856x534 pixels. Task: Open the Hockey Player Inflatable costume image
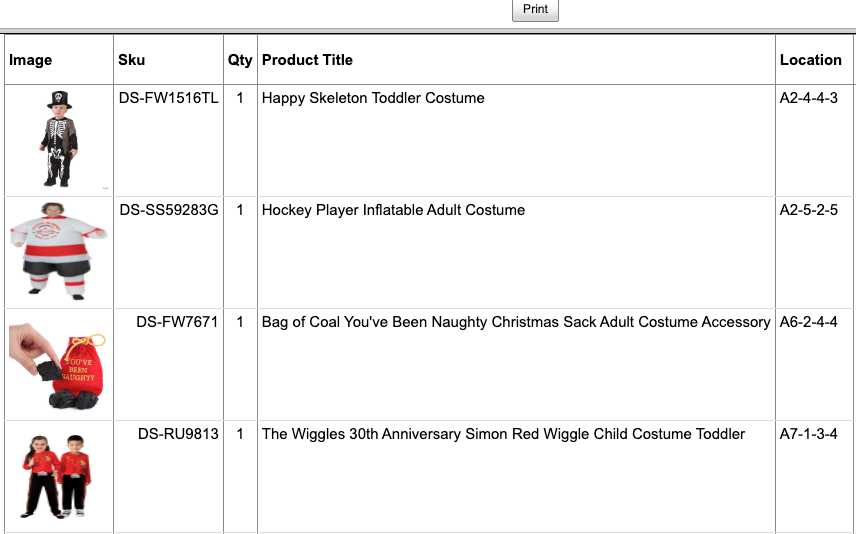(x=59, y=251)
